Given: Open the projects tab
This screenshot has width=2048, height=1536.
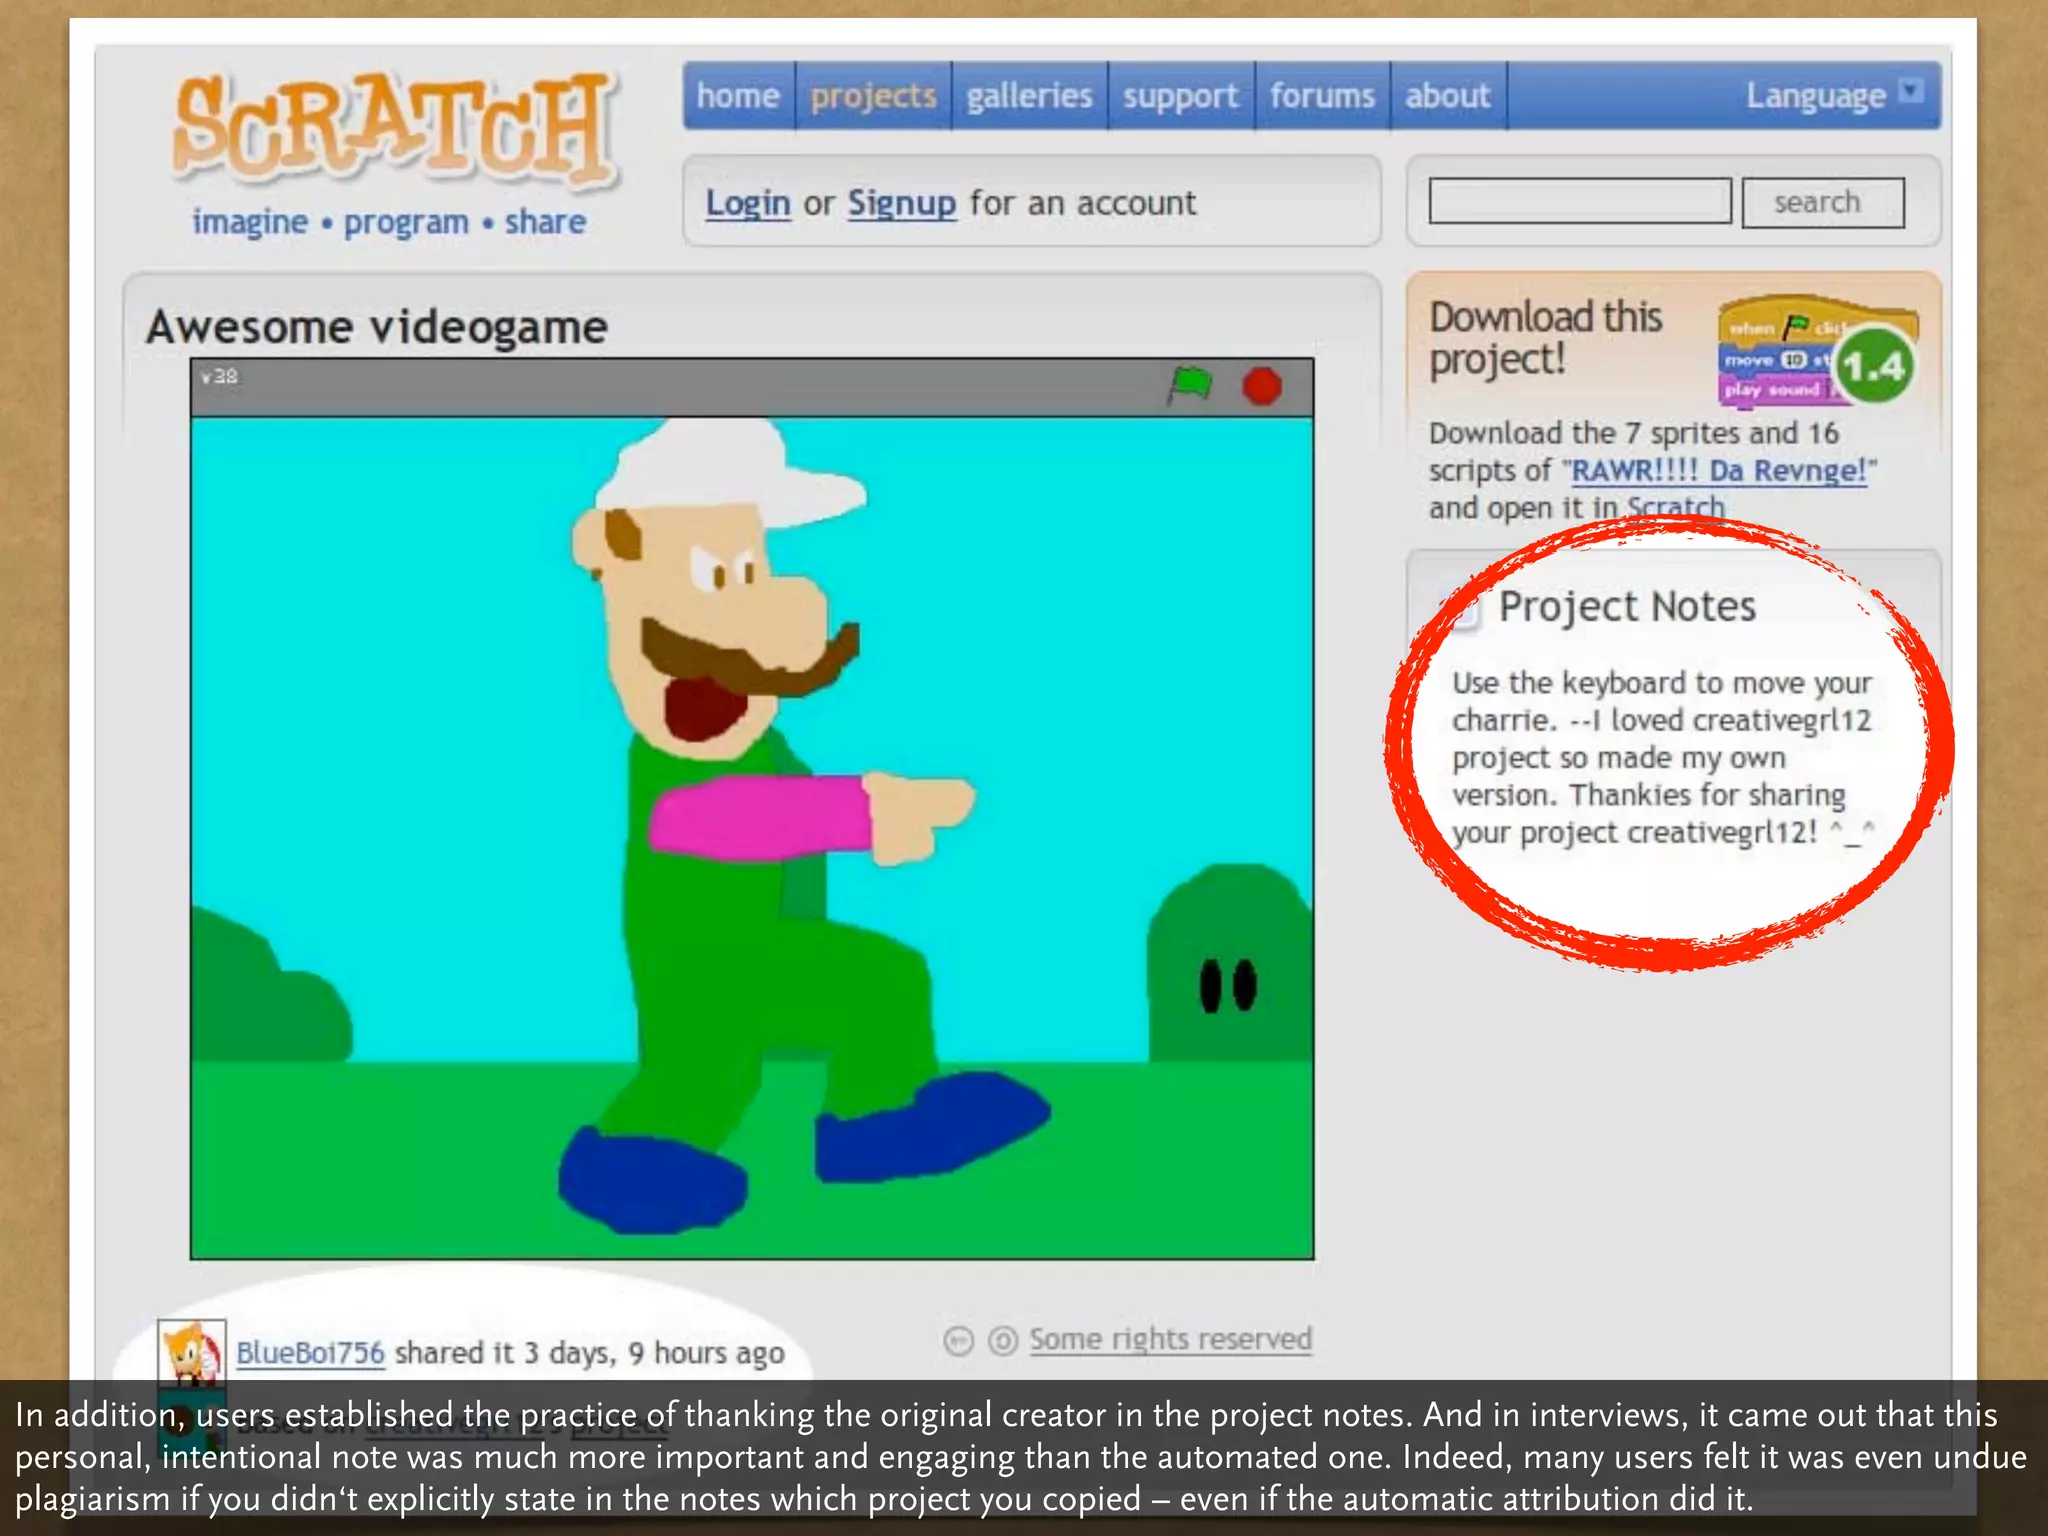Looking at the screenshot, I should pos(873,96).
